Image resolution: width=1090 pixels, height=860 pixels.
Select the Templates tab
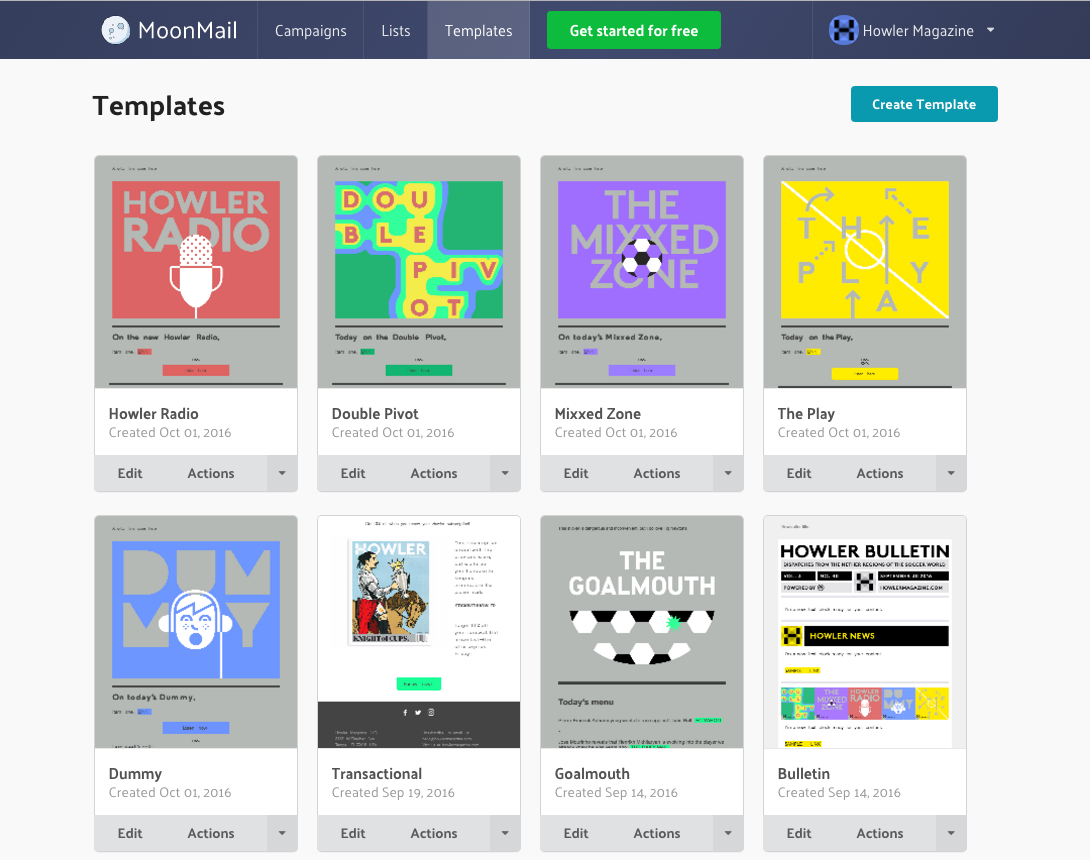click(x=478, y=30)
